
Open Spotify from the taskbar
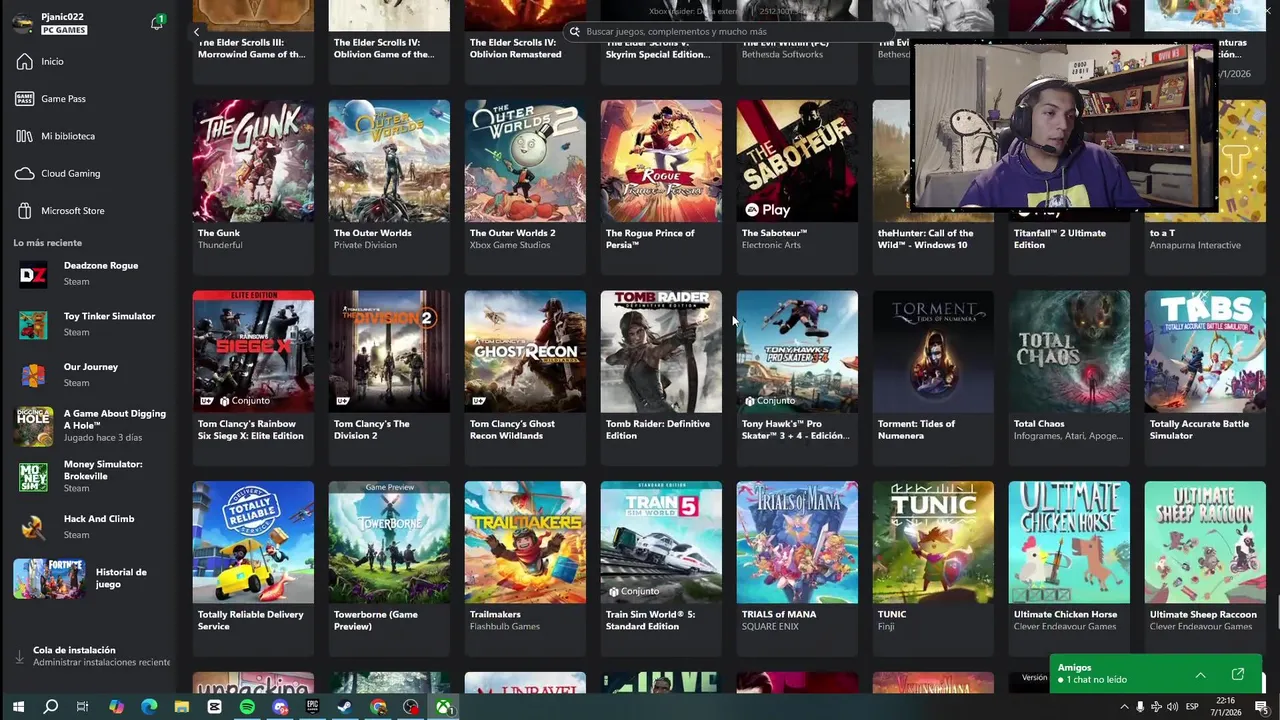tap(247, 707)
